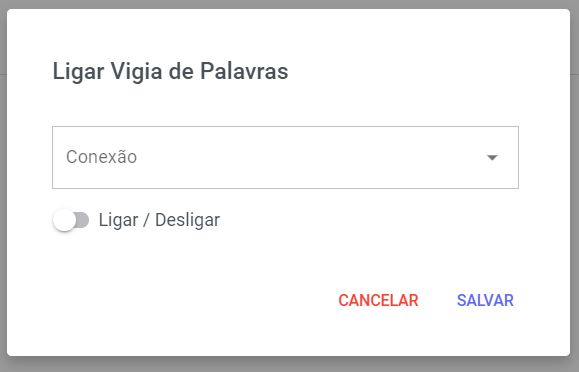
Task: Enable the word watcher switch knob
Action: [64, 220]
